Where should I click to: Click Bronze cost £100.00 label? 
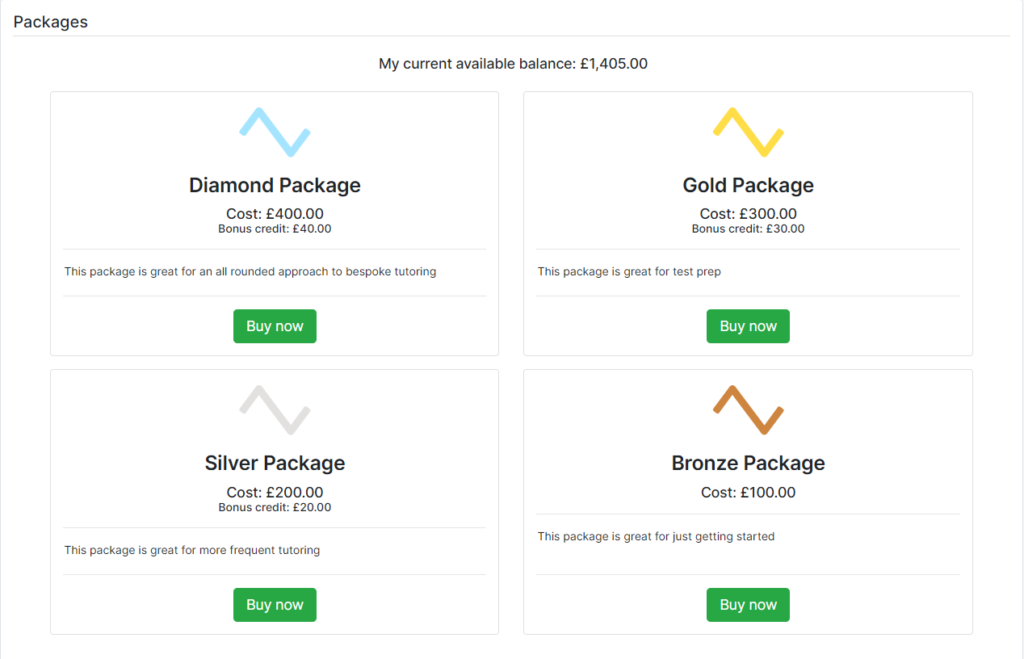748,492
